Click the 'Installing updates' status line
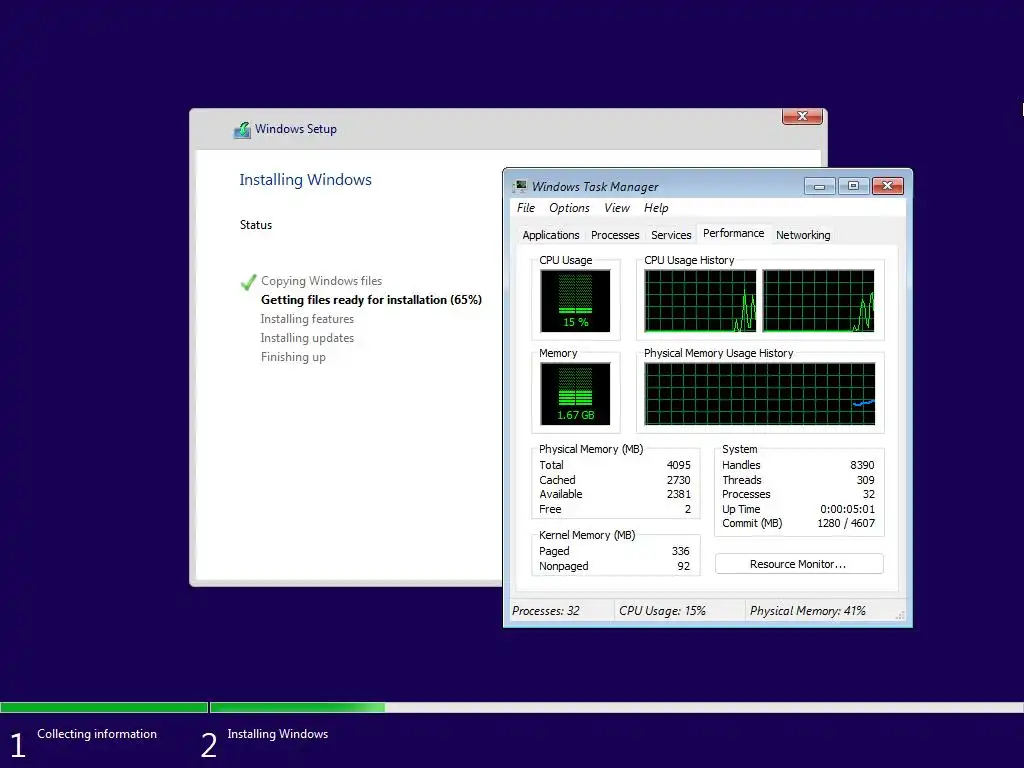 pyautogui.click(x=307, y=338)
